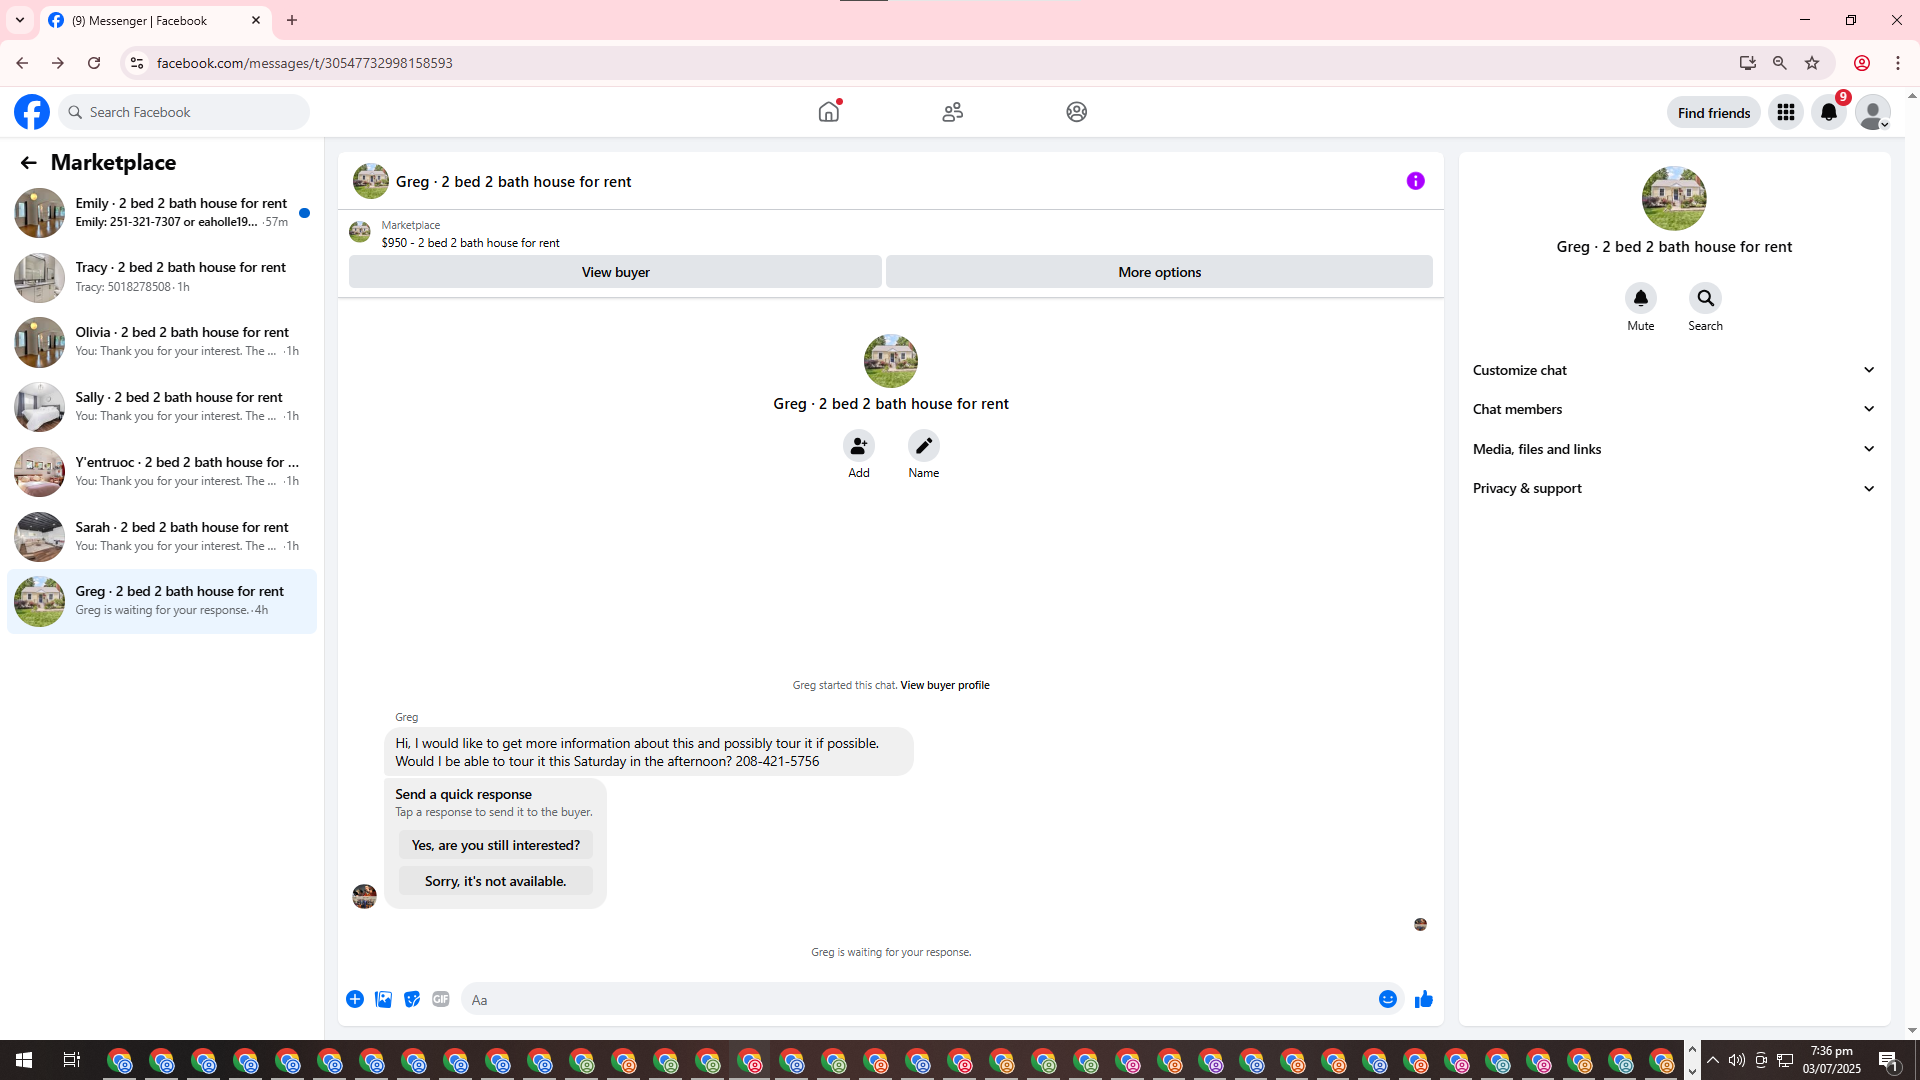
Task: Open Emily's conversation in the Marketplace list
Action: [162, 212]
